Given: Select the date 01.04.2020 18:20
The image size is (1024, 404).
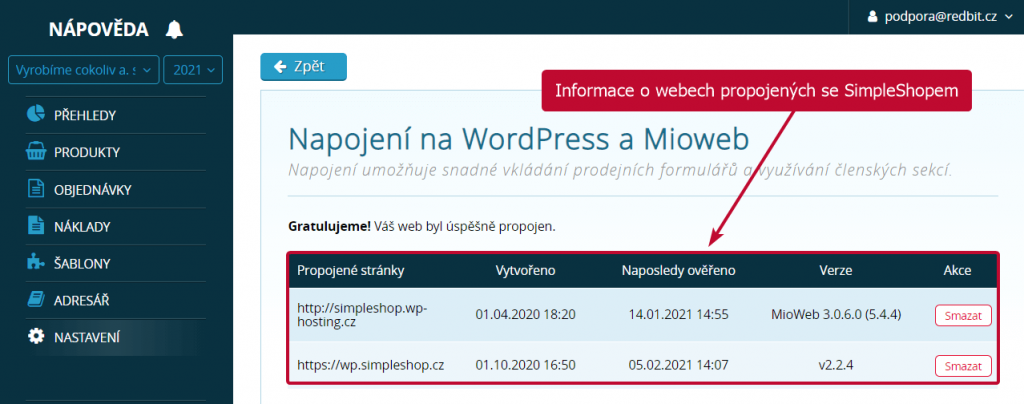Looking at the screenshot, I should point(525,315).
